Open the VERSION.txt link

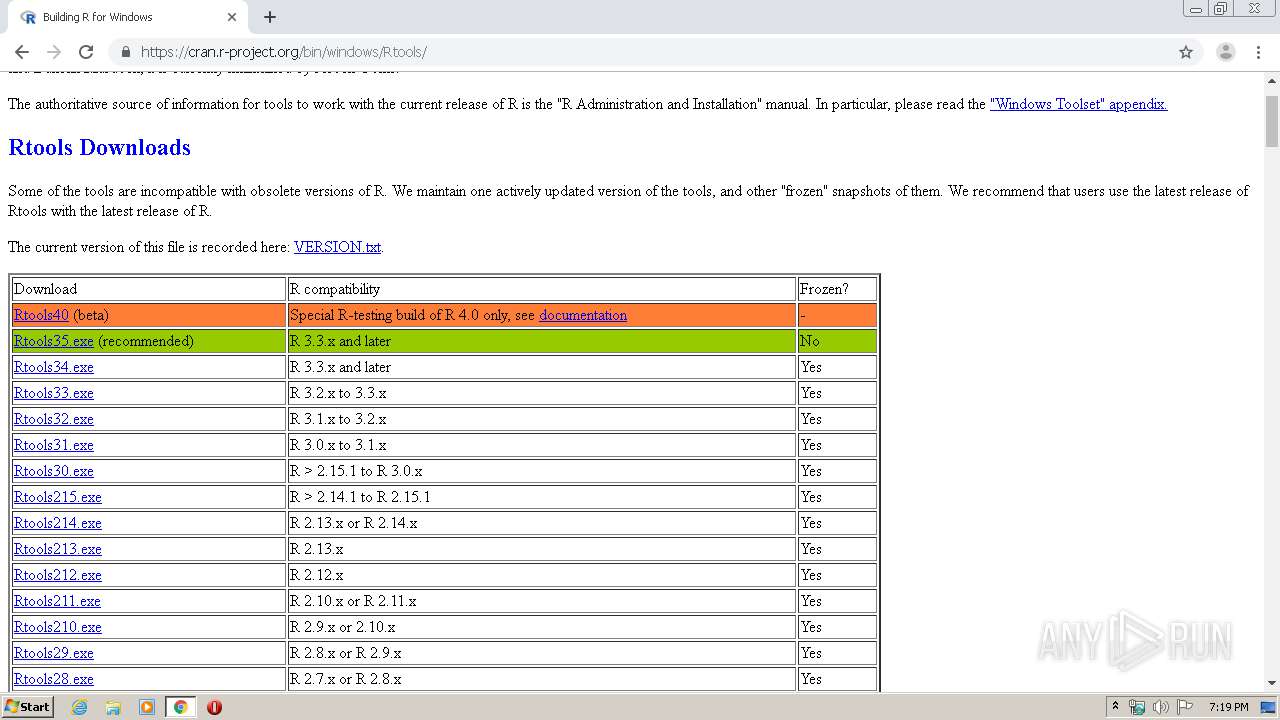(x=337, y=247)
